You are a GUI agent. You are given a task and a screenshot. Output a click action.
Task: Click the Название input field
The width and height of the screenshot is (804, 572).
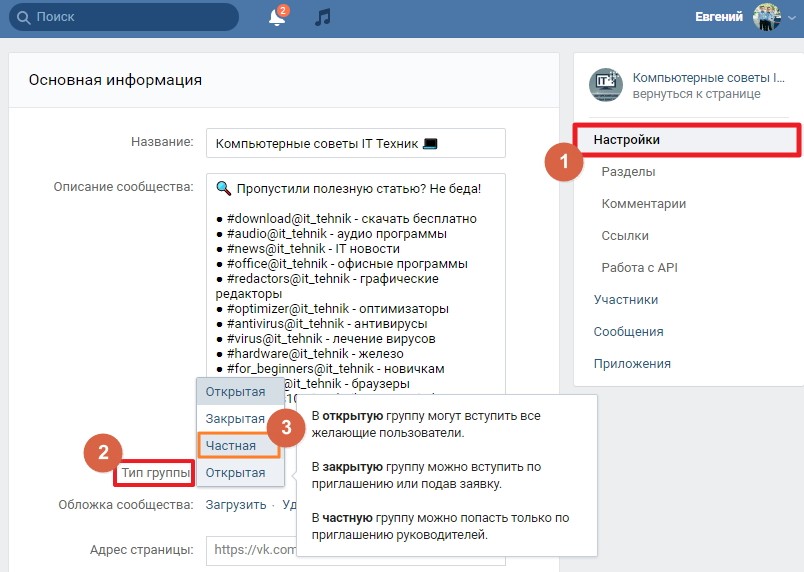tap(356, 143)
